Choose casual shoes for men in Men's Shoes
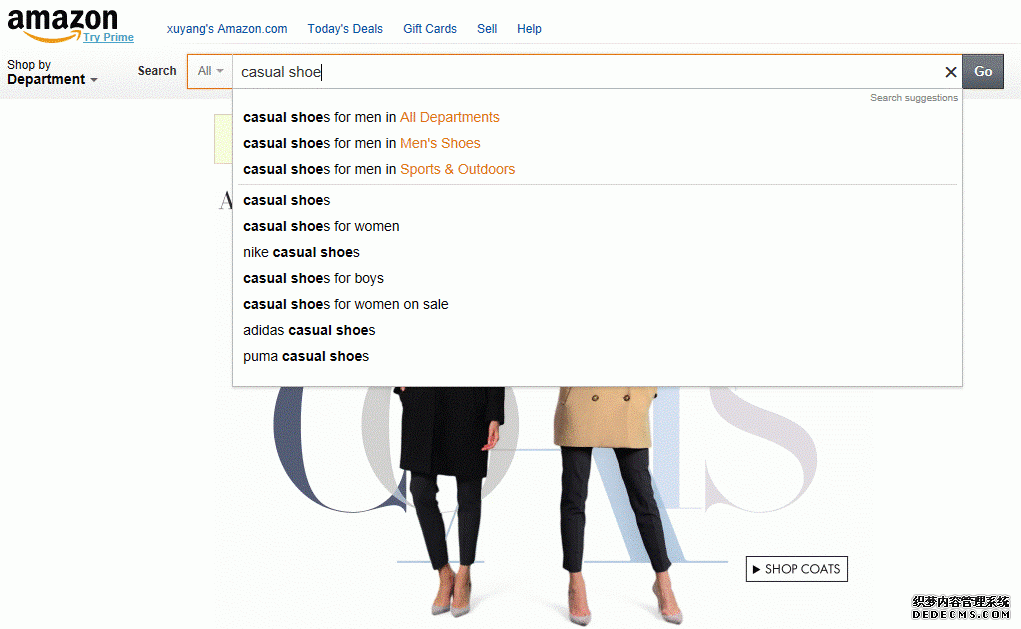 (361, 143)
